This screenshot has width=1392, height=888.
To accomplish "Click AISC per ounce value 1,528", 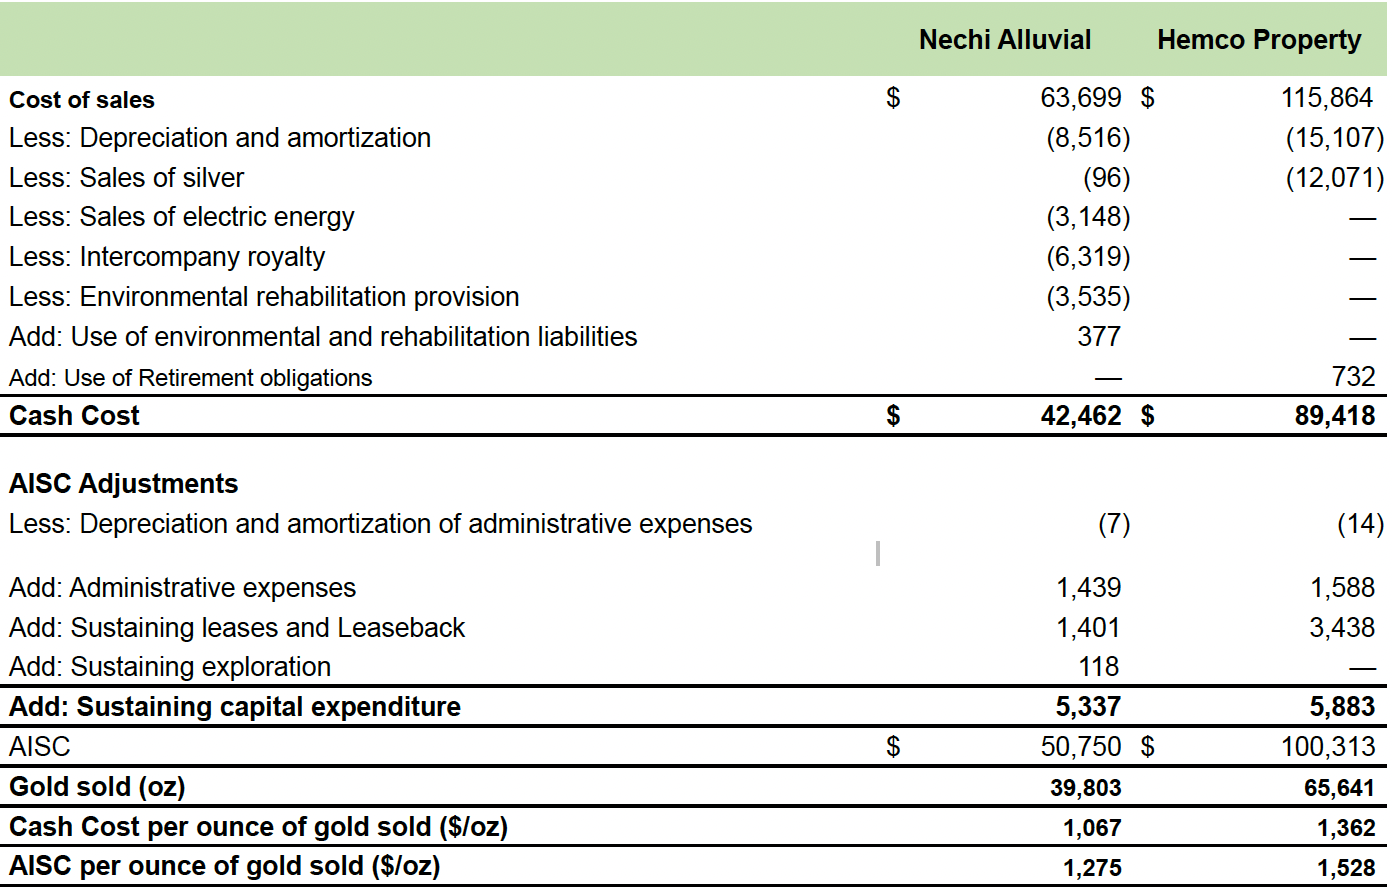I will tap(1346, 868).
